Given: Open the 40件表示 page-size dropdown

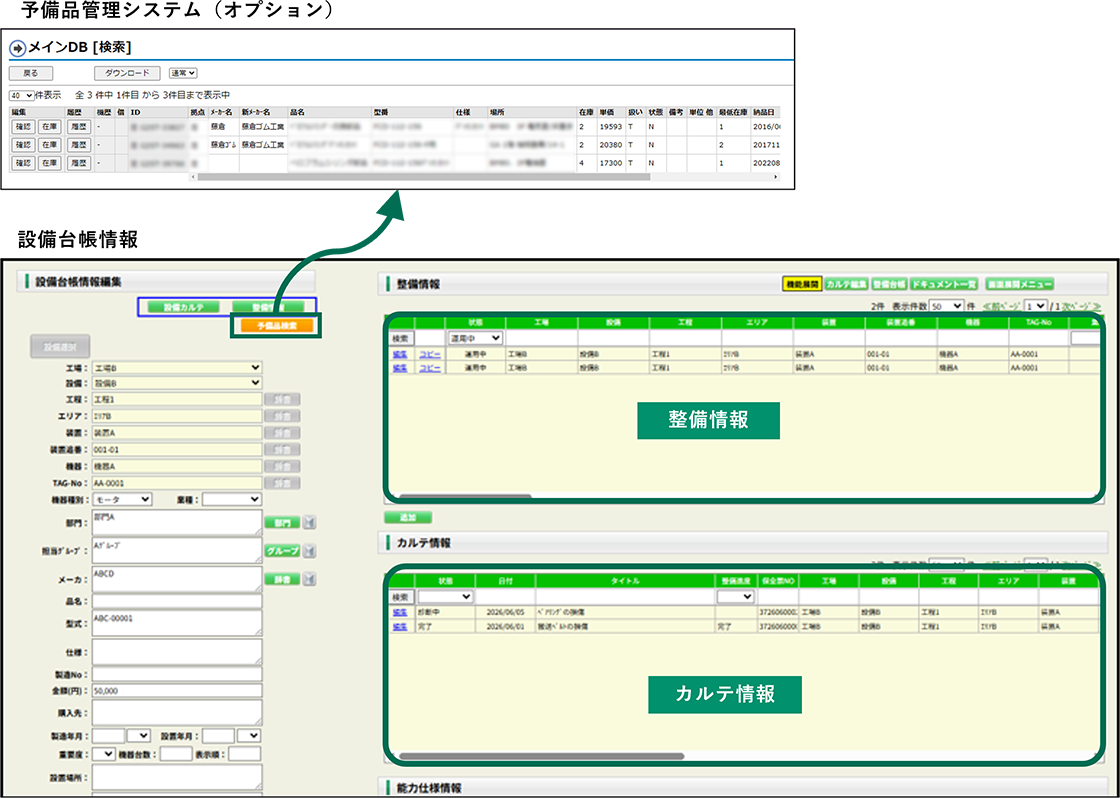Looking at the screenshot, I should click(21, 95).
